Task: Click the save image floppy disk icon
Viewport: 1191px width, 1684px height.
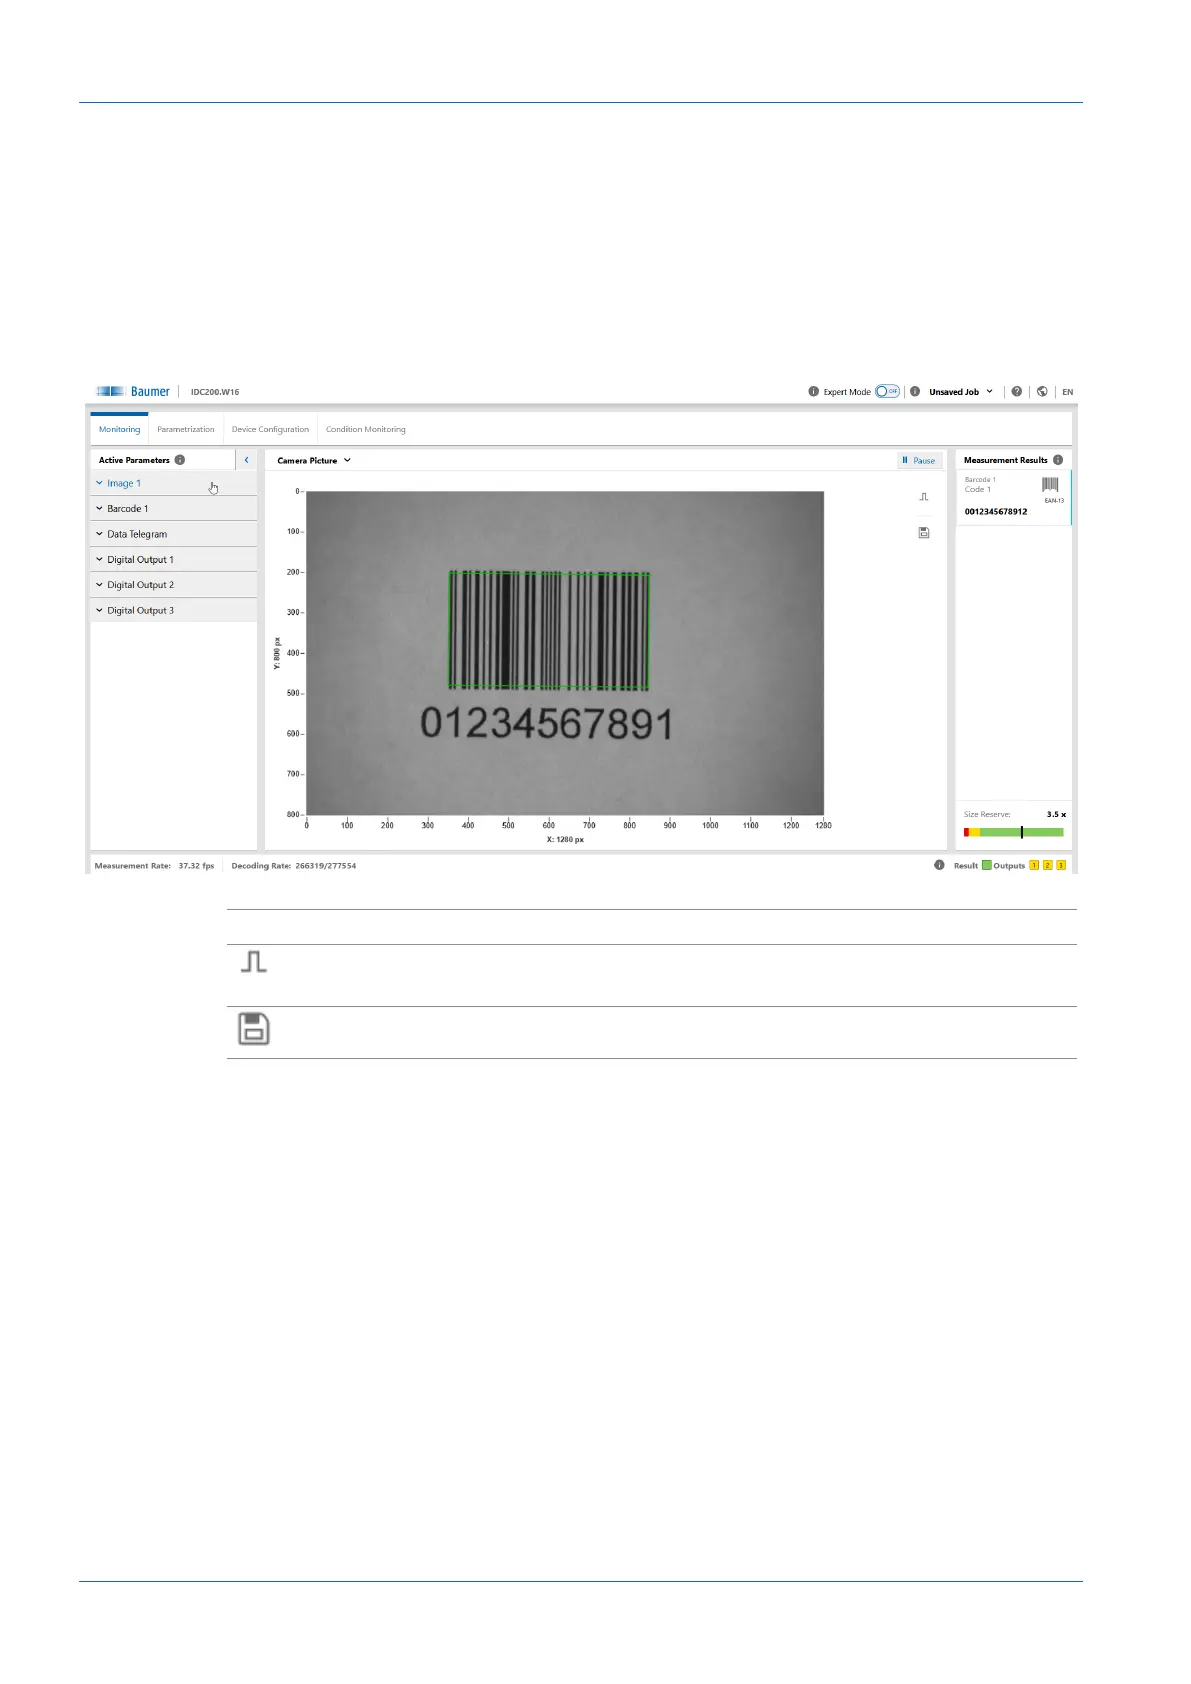Action: [x=923, y=533]
